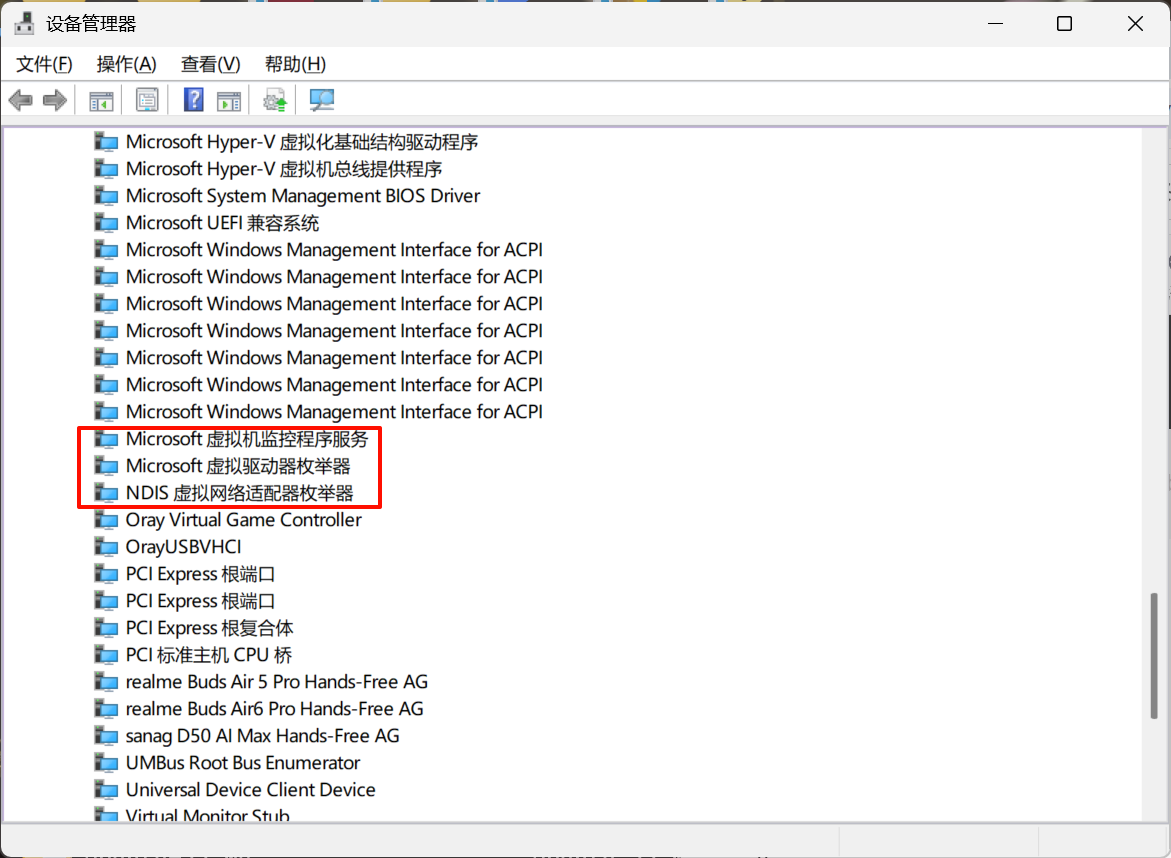Click the Scan for hardware changes icon
Viewport: 1171px width, 858px height.
(x=322, y=100)
